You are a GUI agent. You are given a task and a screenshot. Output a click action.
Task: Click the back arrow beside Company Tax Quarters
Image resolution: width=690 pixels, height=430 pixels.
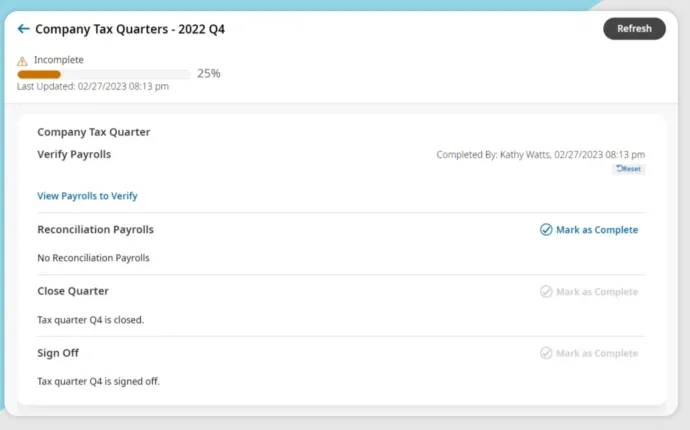(x=24, y=29)
